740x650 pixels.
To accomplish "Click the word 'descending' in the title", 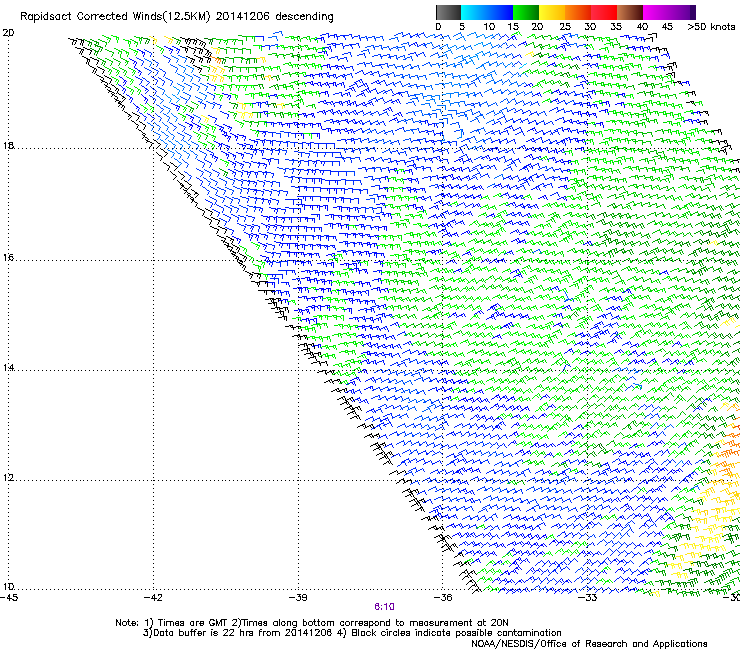I will click(x=304, y=17).
